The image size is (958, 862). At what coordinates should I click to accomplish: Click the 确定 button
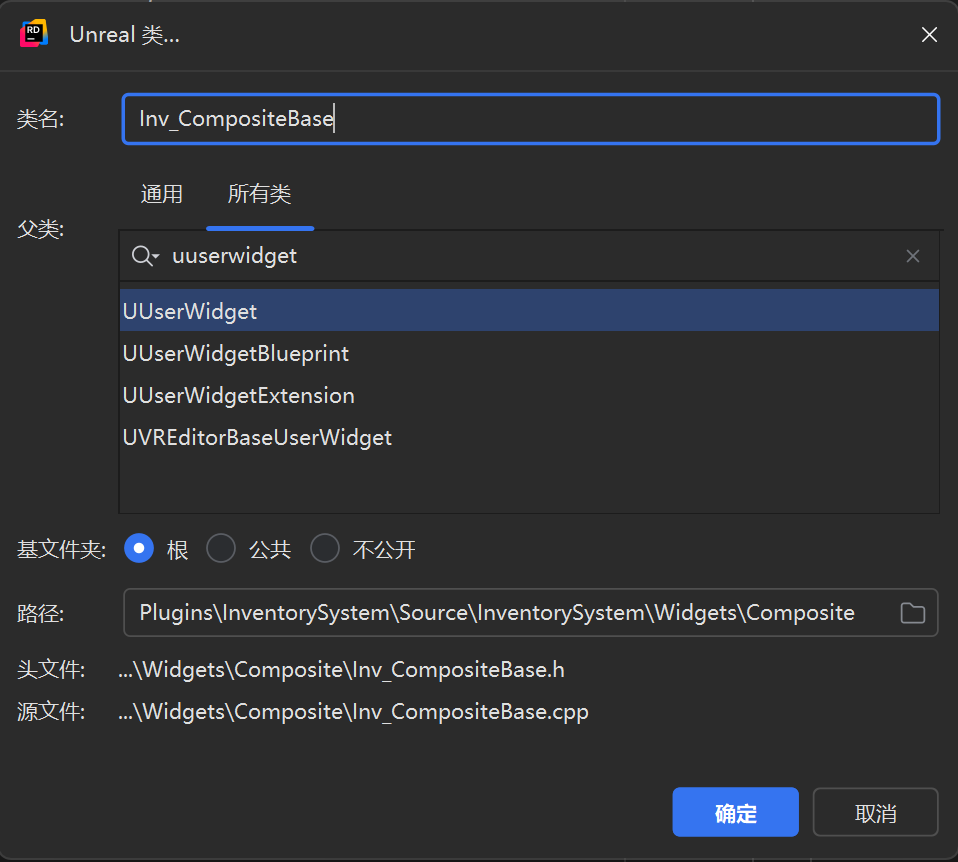[735, 812]
